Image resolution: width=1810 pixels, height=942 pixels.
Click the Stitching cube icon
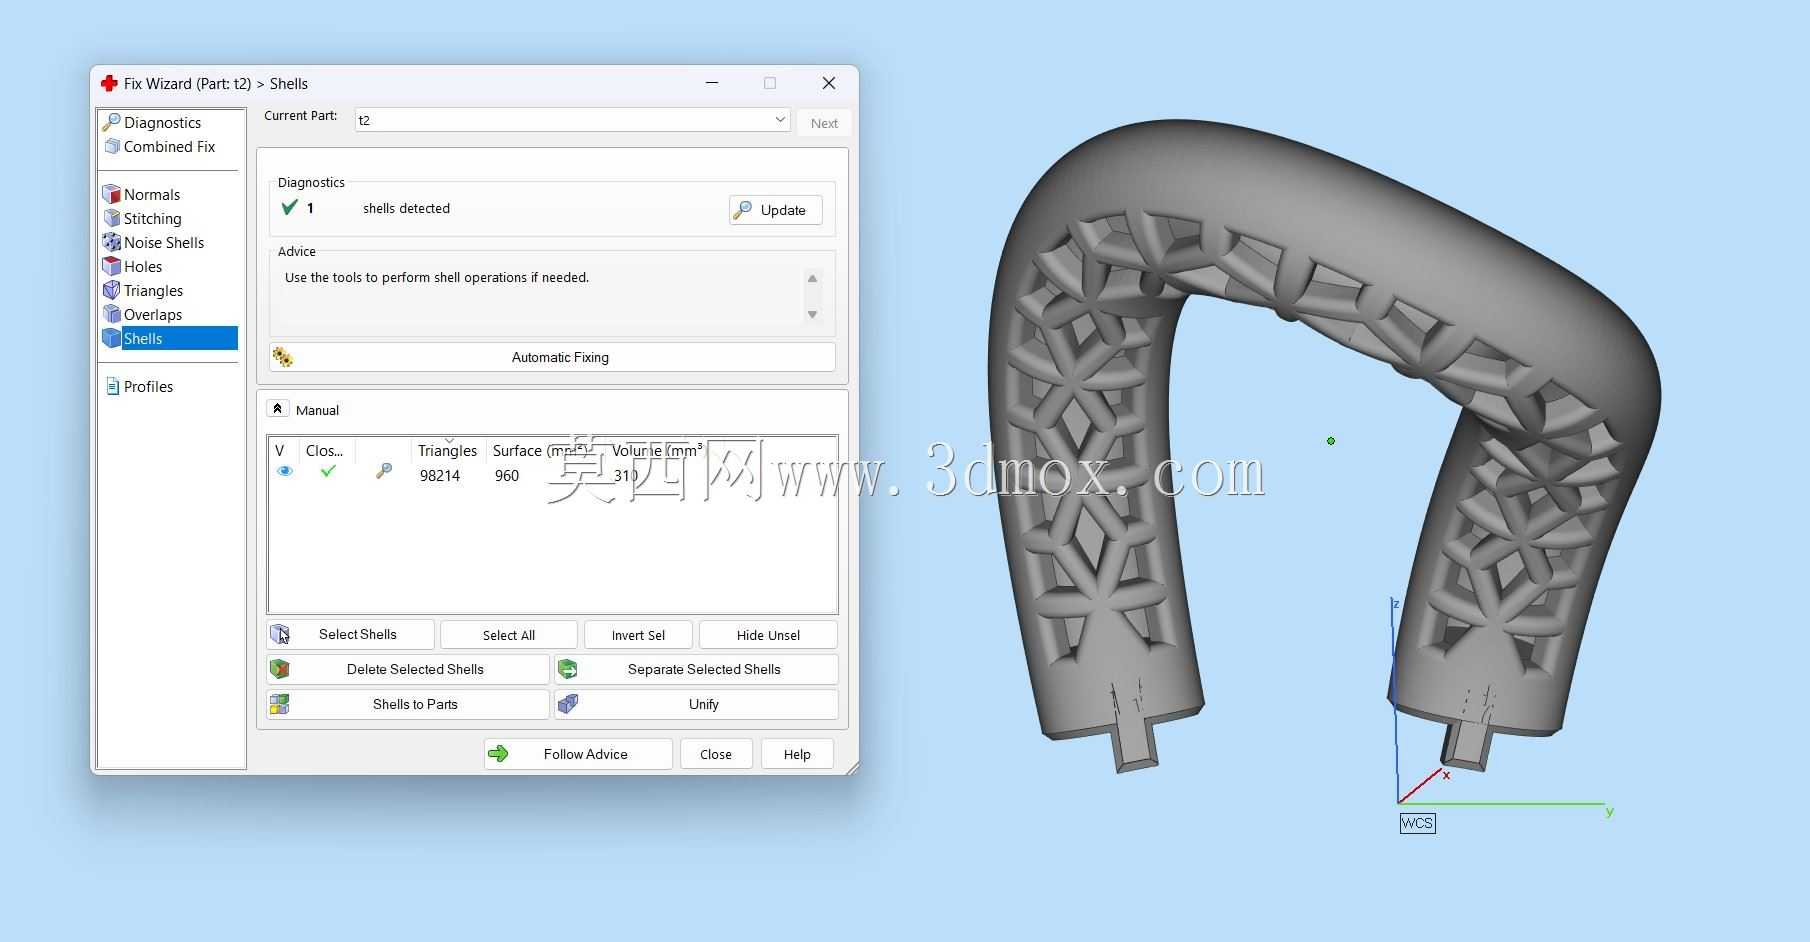pyautogui.click(x=112, y=218)
